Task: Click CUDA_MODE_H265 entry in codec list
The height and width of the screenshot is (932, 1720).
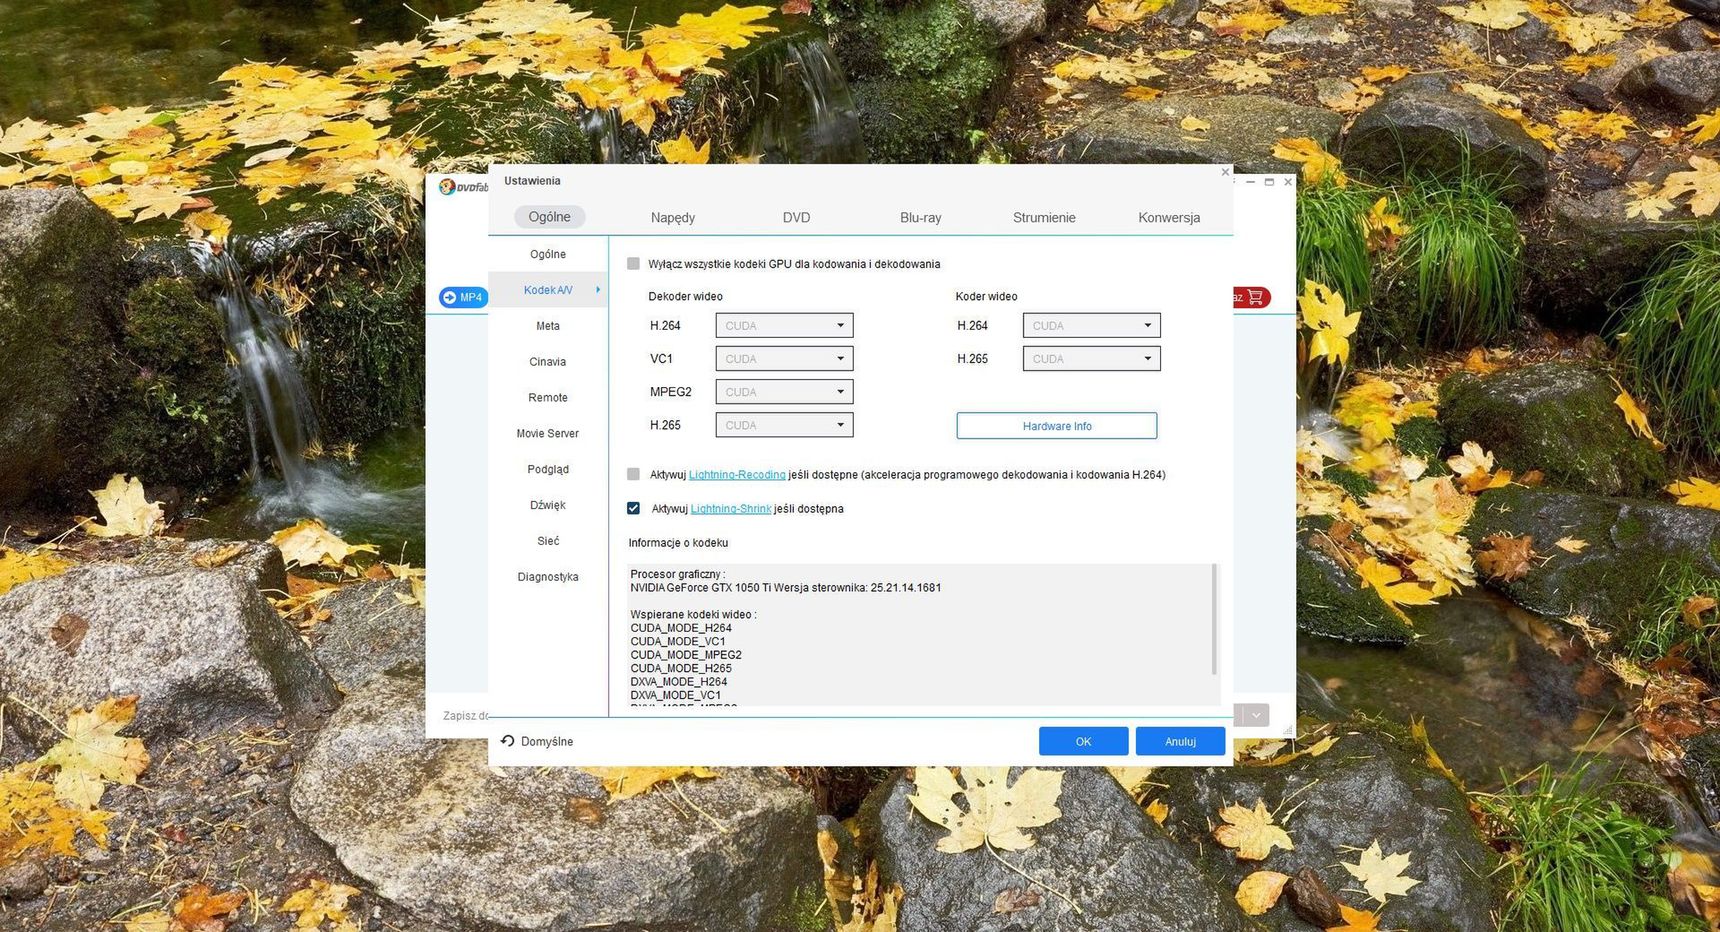Action: [681, 668]
